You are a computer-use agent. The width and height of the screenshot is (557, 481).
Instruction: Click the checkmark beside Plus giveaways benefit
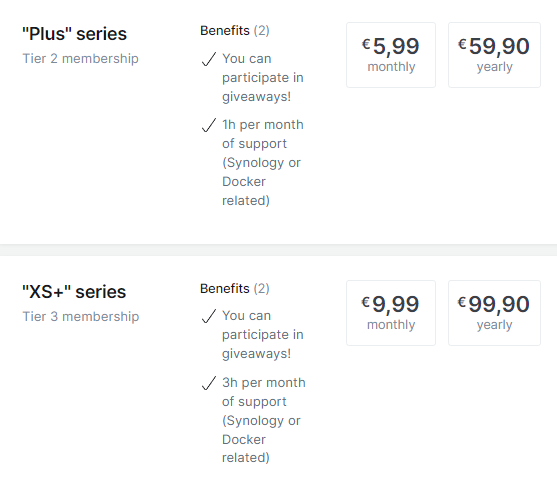(209, 59)
